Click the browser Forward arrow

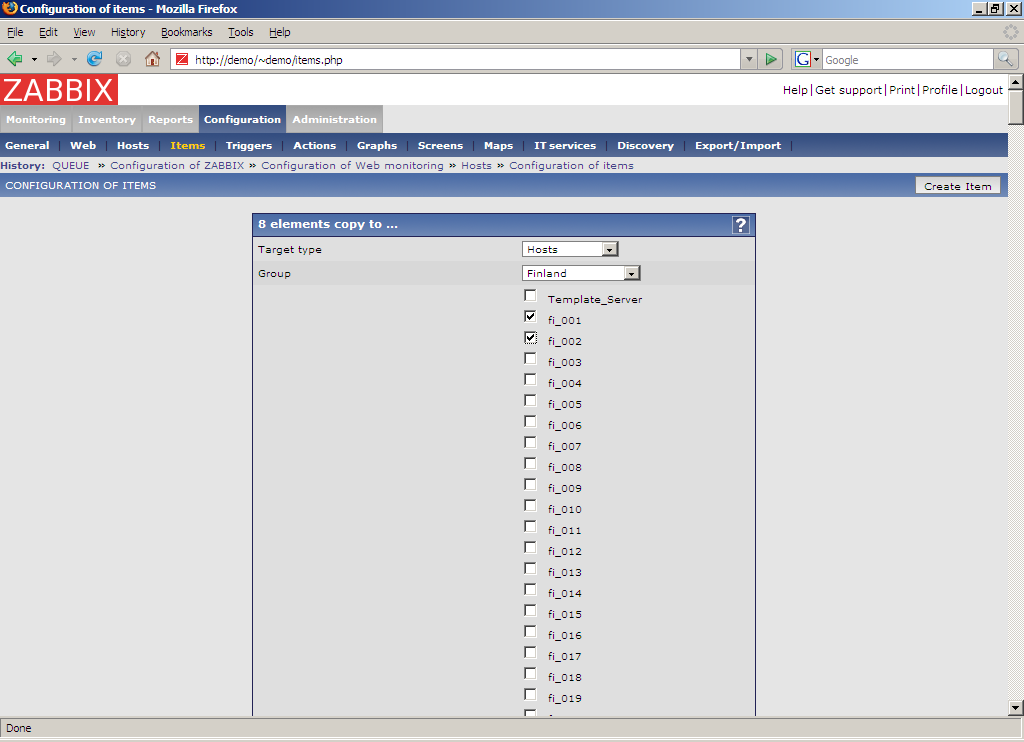[x=54, y=59]
